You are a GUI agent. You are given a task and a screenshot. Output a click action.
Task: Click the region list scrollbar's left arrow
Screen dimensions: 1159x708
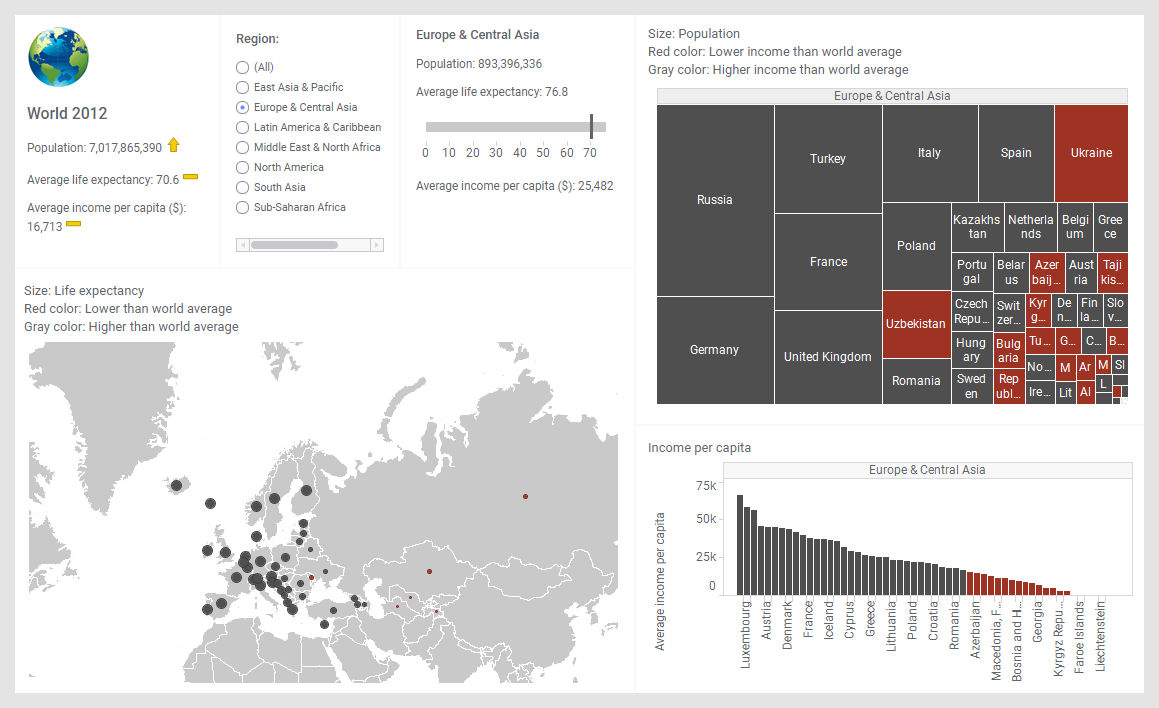(242, 245)
